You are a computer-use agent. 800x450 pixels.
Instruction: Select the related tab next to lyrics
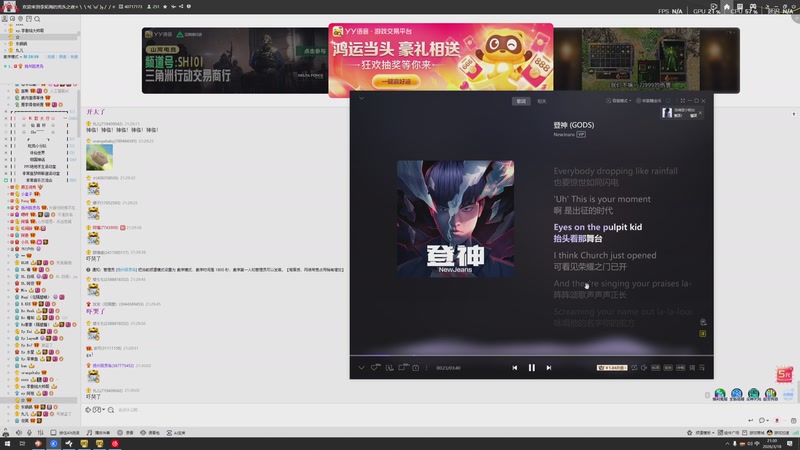click(541, 101)
